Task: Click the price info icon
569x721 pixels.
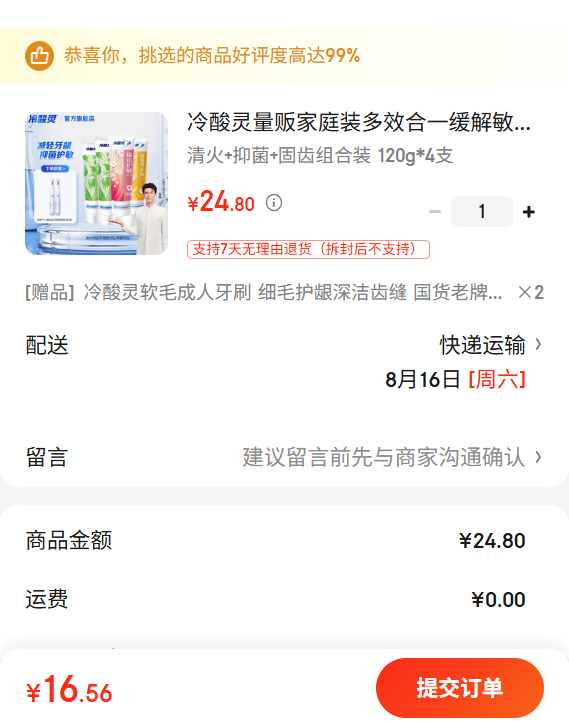Action: tap(274, 202)
